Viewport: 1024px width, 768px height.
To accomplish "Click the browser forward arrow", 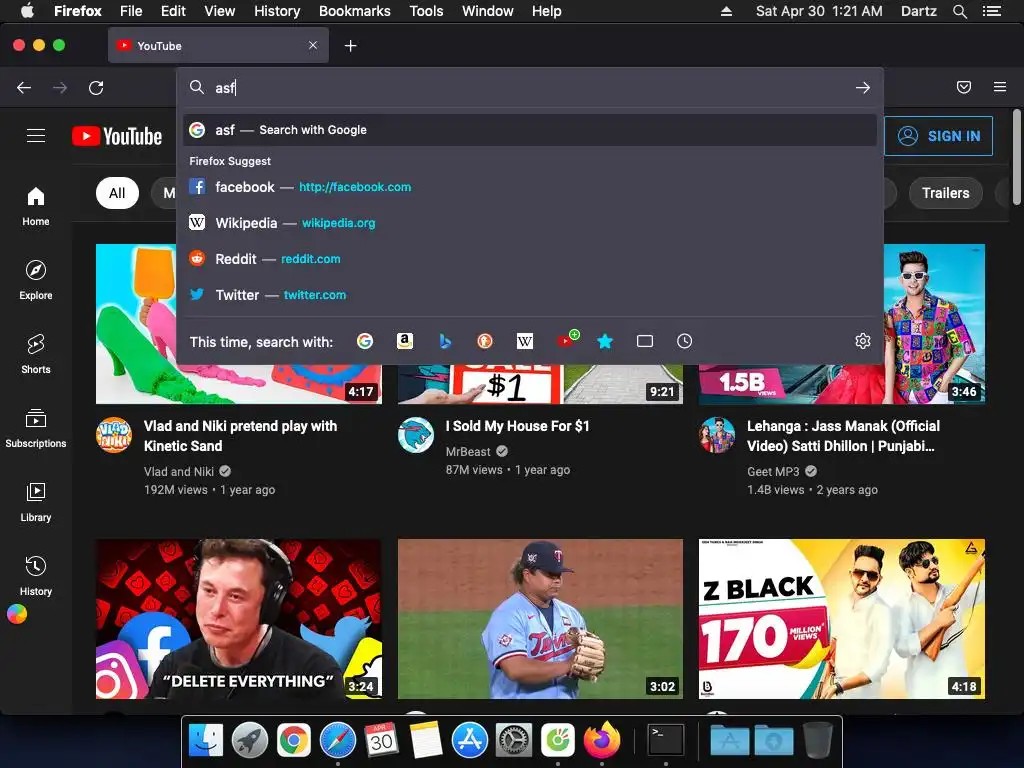I will click(60, 88).
